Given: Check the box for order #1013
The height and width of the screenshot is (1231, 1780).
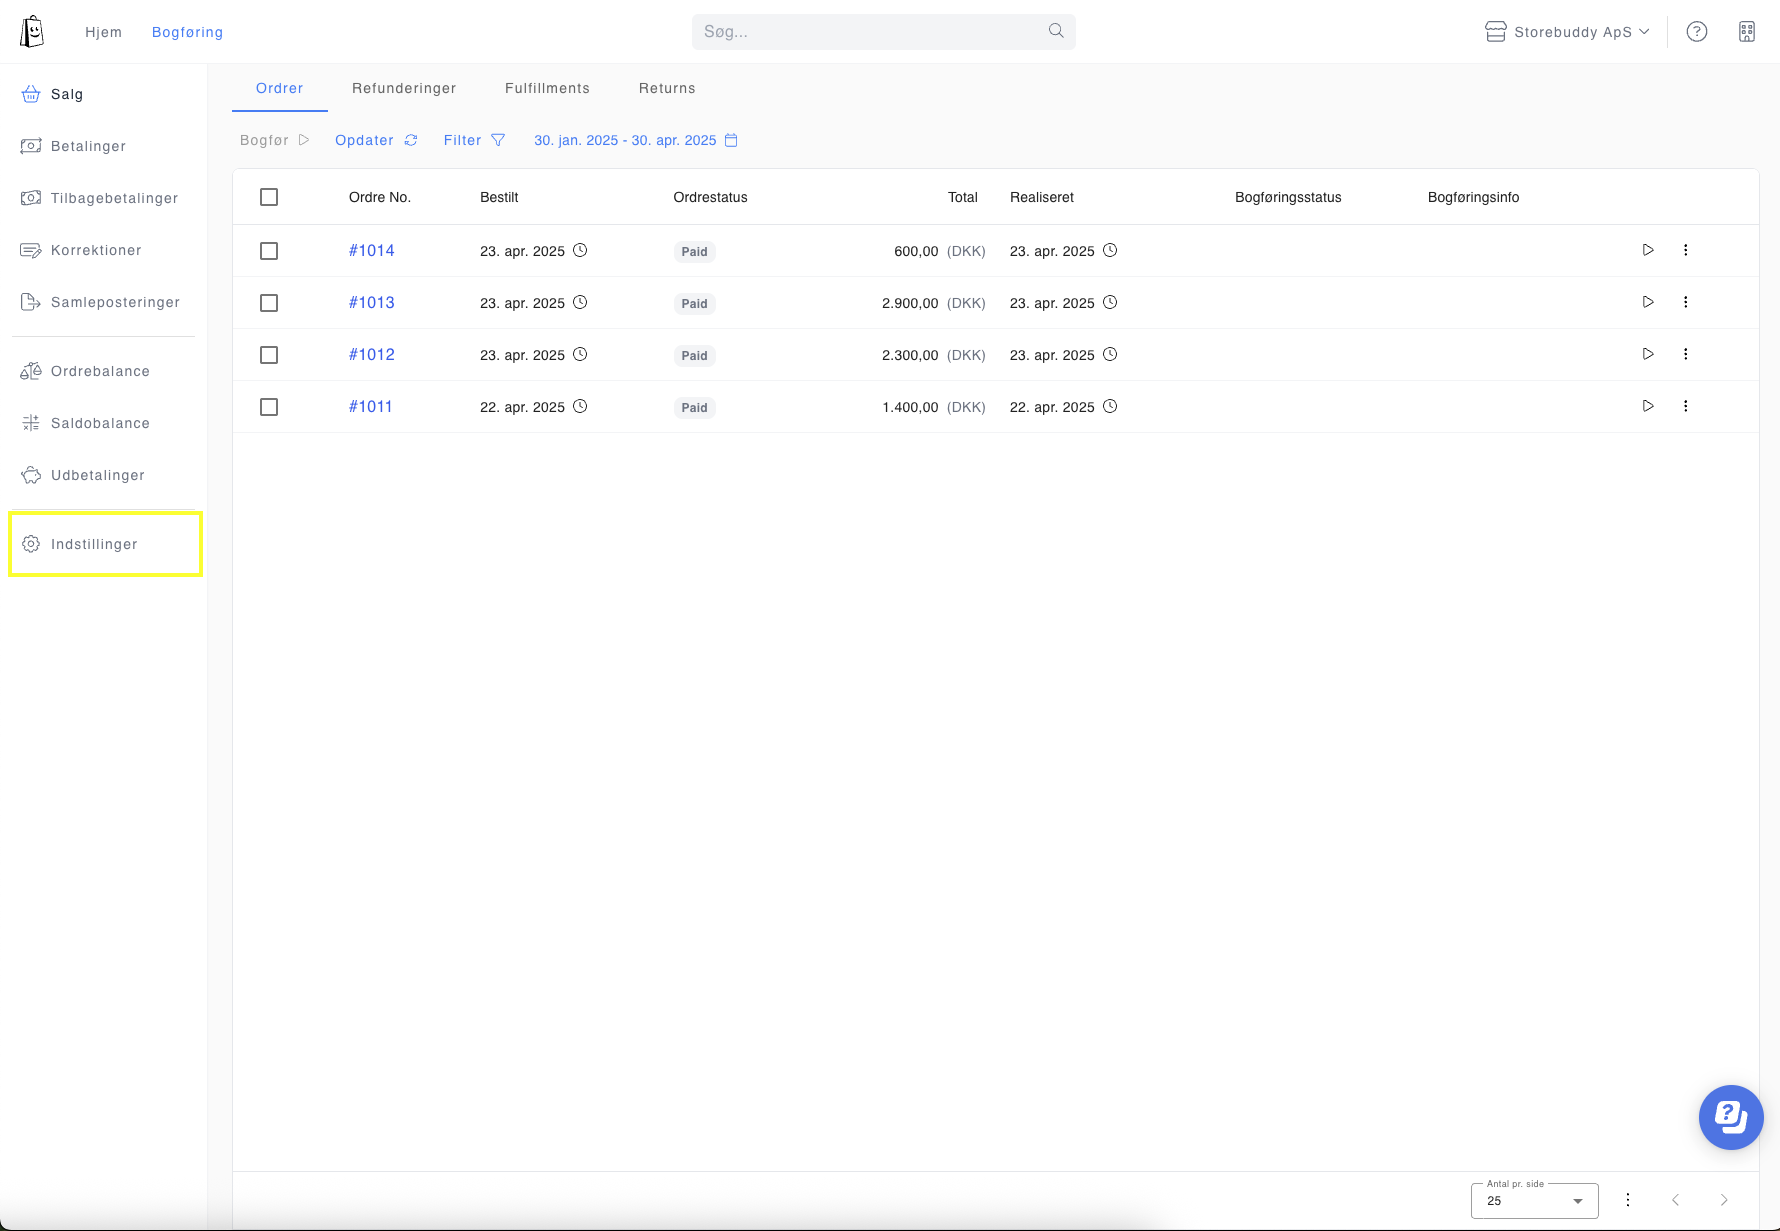Looking at the screenshot, I should pyautogui.click(x=269, y=303).
